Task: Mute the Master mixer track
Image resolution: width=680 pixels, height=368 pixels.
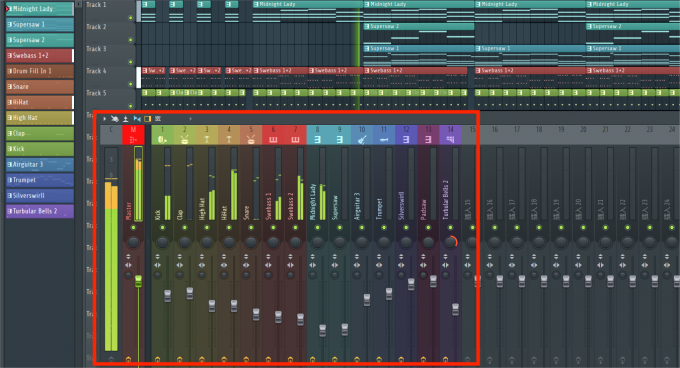Action: [133, 228]
